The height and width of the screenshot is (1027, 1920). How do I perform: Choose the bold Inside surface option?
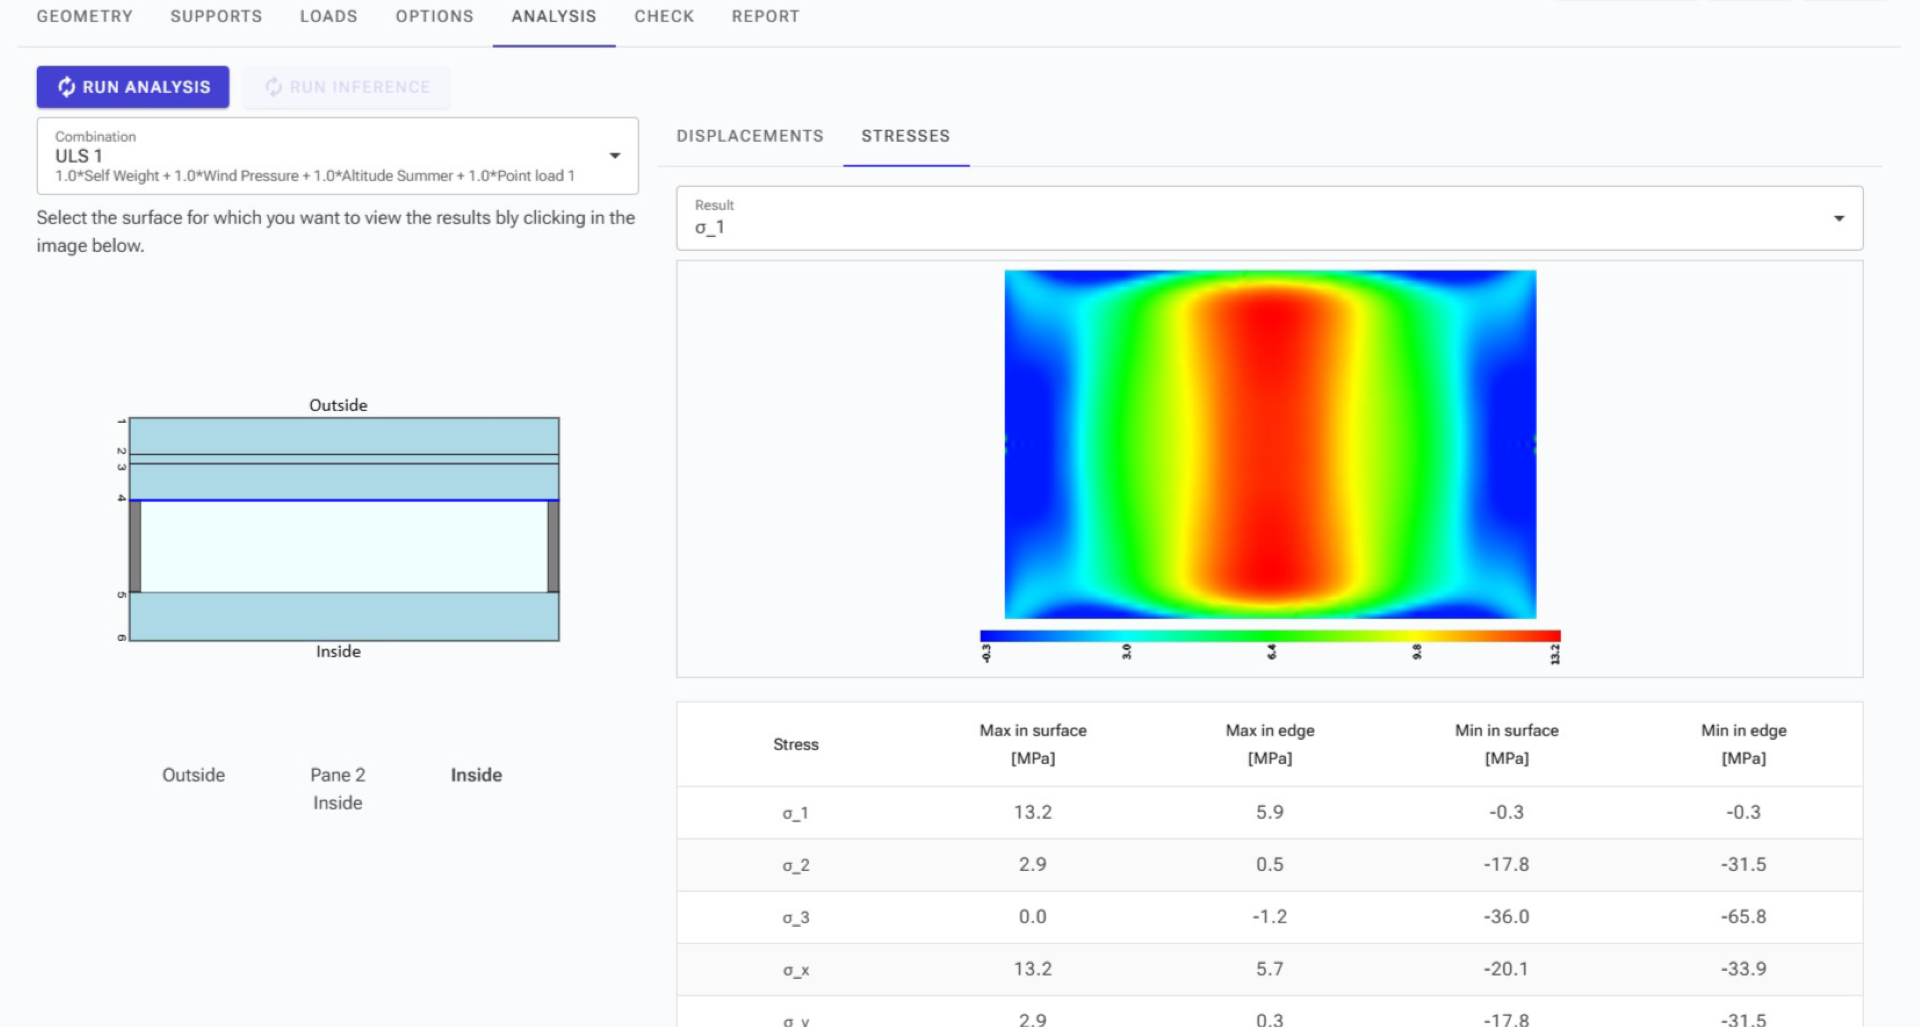[x=476, y=775]
